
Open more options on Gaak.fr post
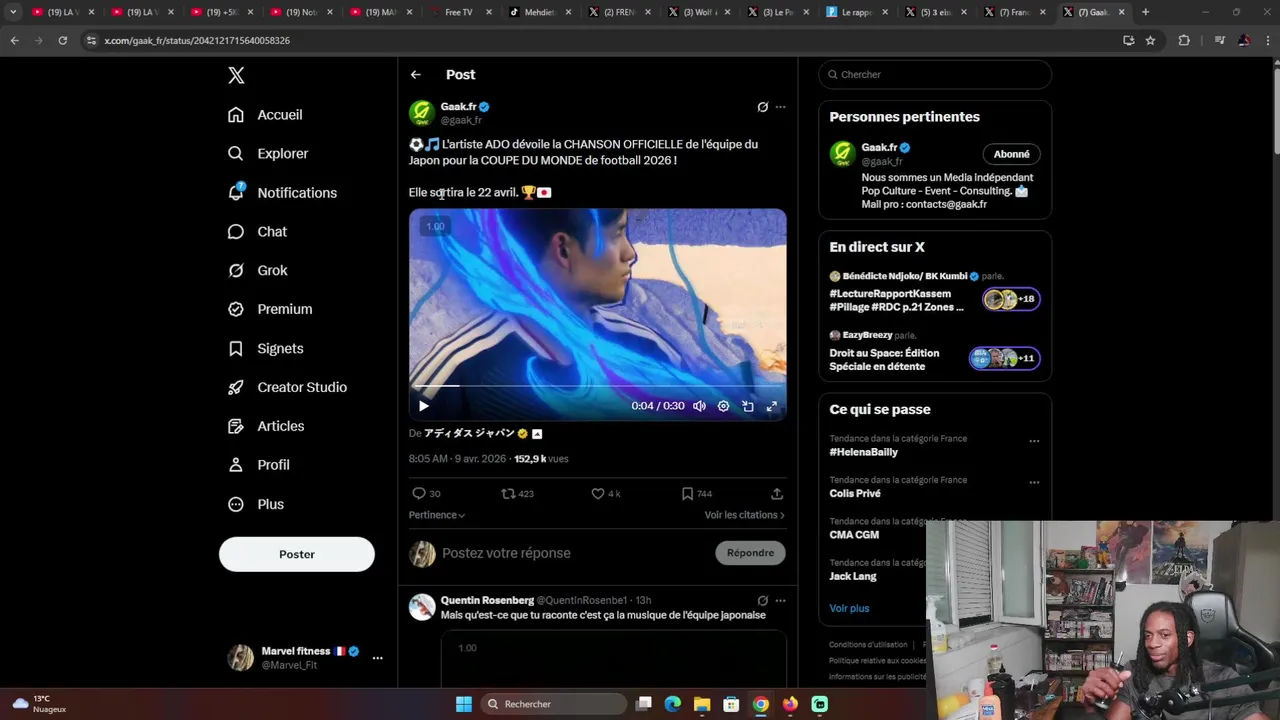[x=780, y=107]
